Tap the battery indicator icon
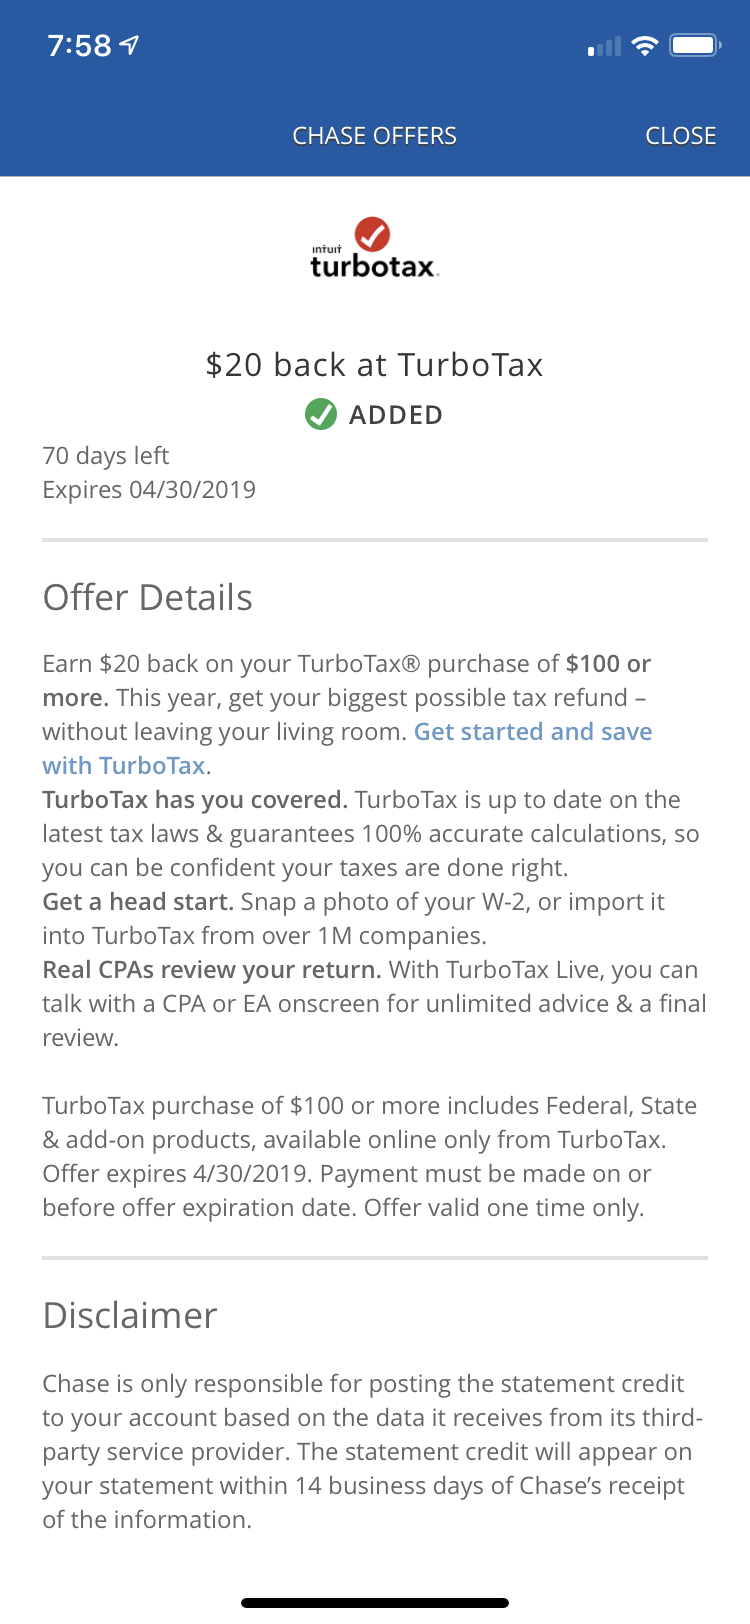750x1624 pixels. click(x=696, y=46)
